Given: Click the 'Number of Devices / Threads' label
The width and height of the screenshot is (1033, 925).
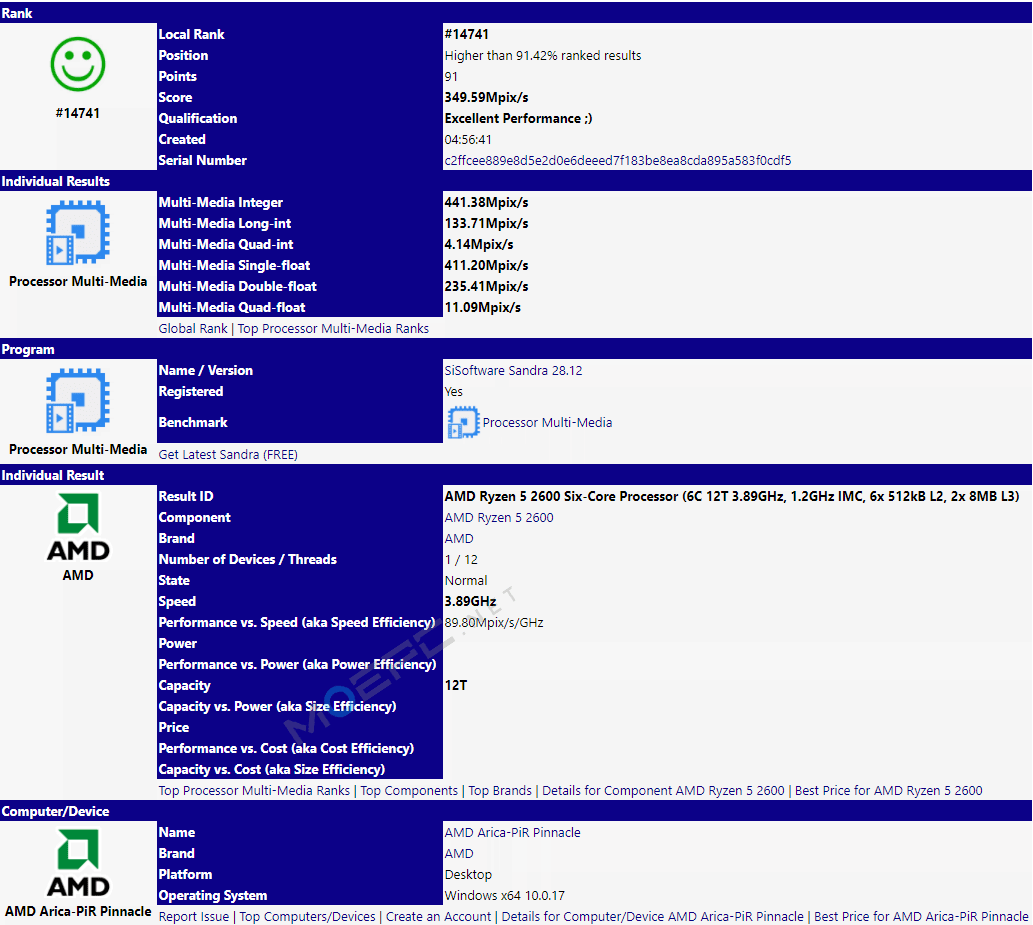Looking at the screenshot, I should 247,559.
